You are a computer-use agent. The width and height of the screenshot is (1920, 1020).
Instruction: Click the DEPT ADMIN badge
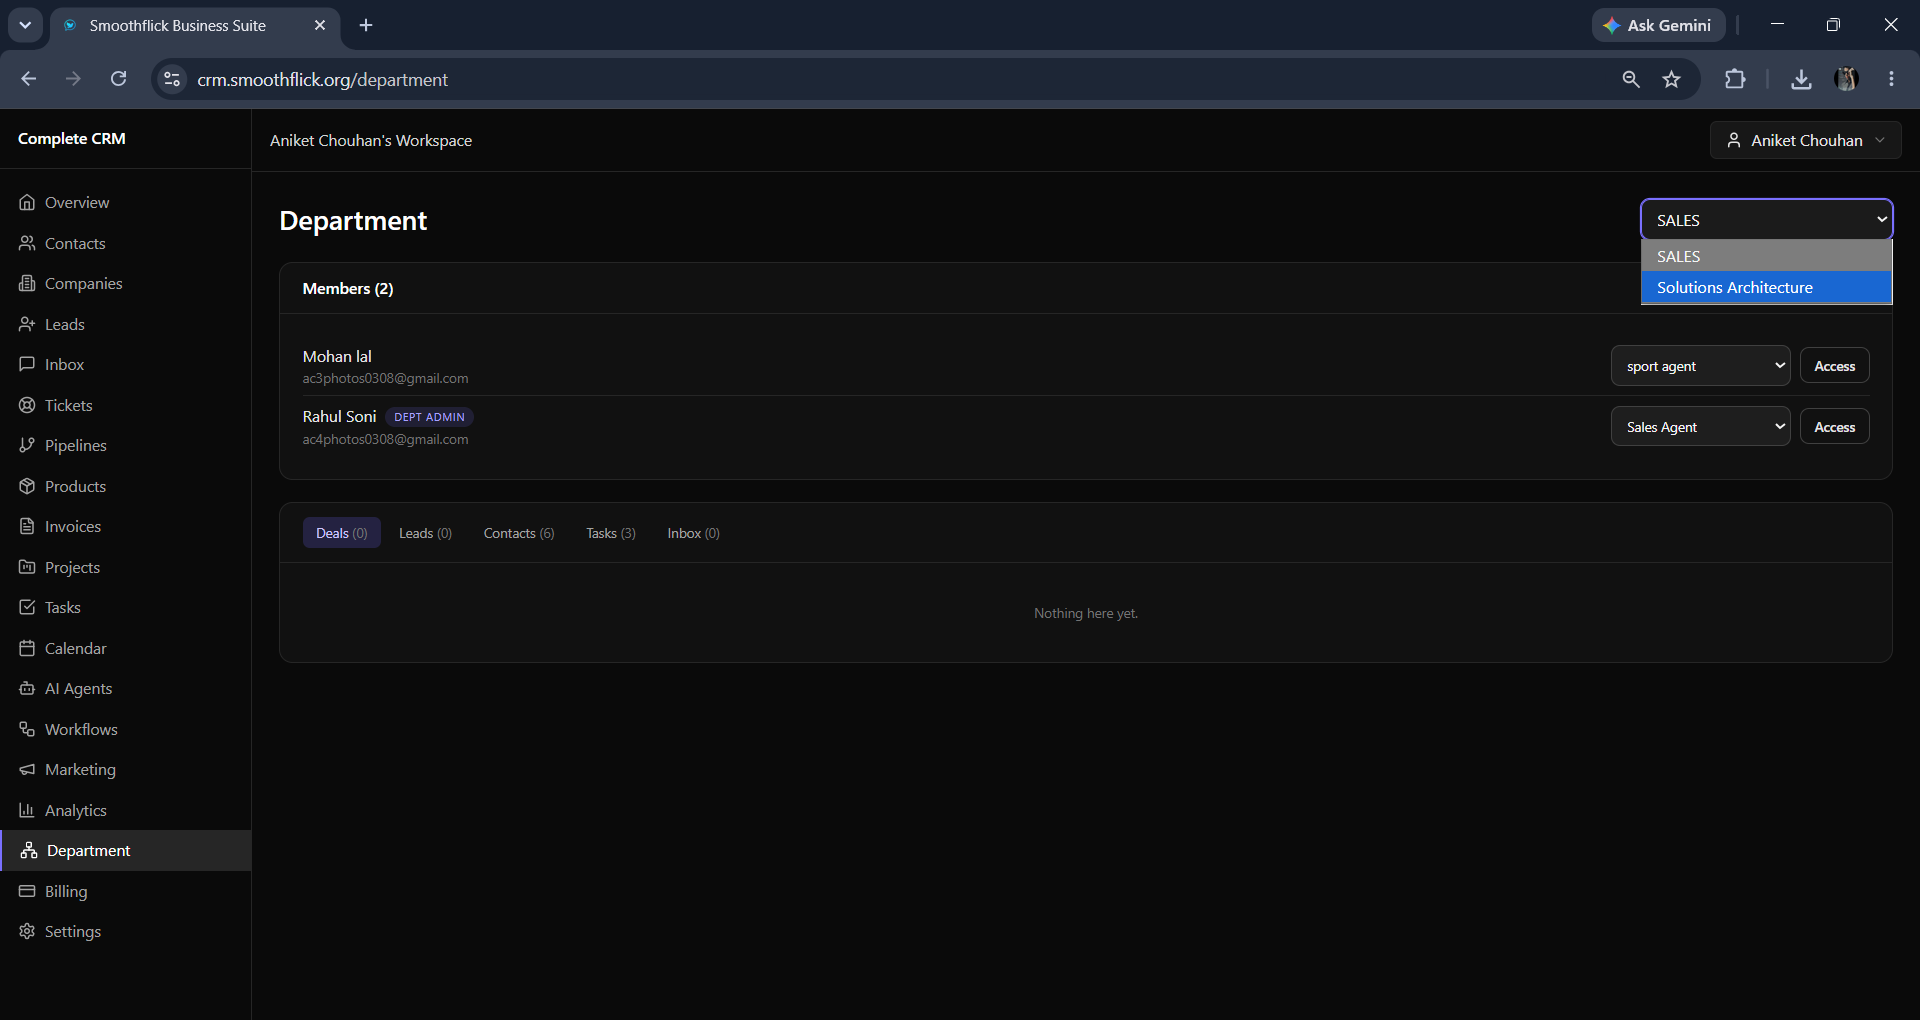(430, 417)
